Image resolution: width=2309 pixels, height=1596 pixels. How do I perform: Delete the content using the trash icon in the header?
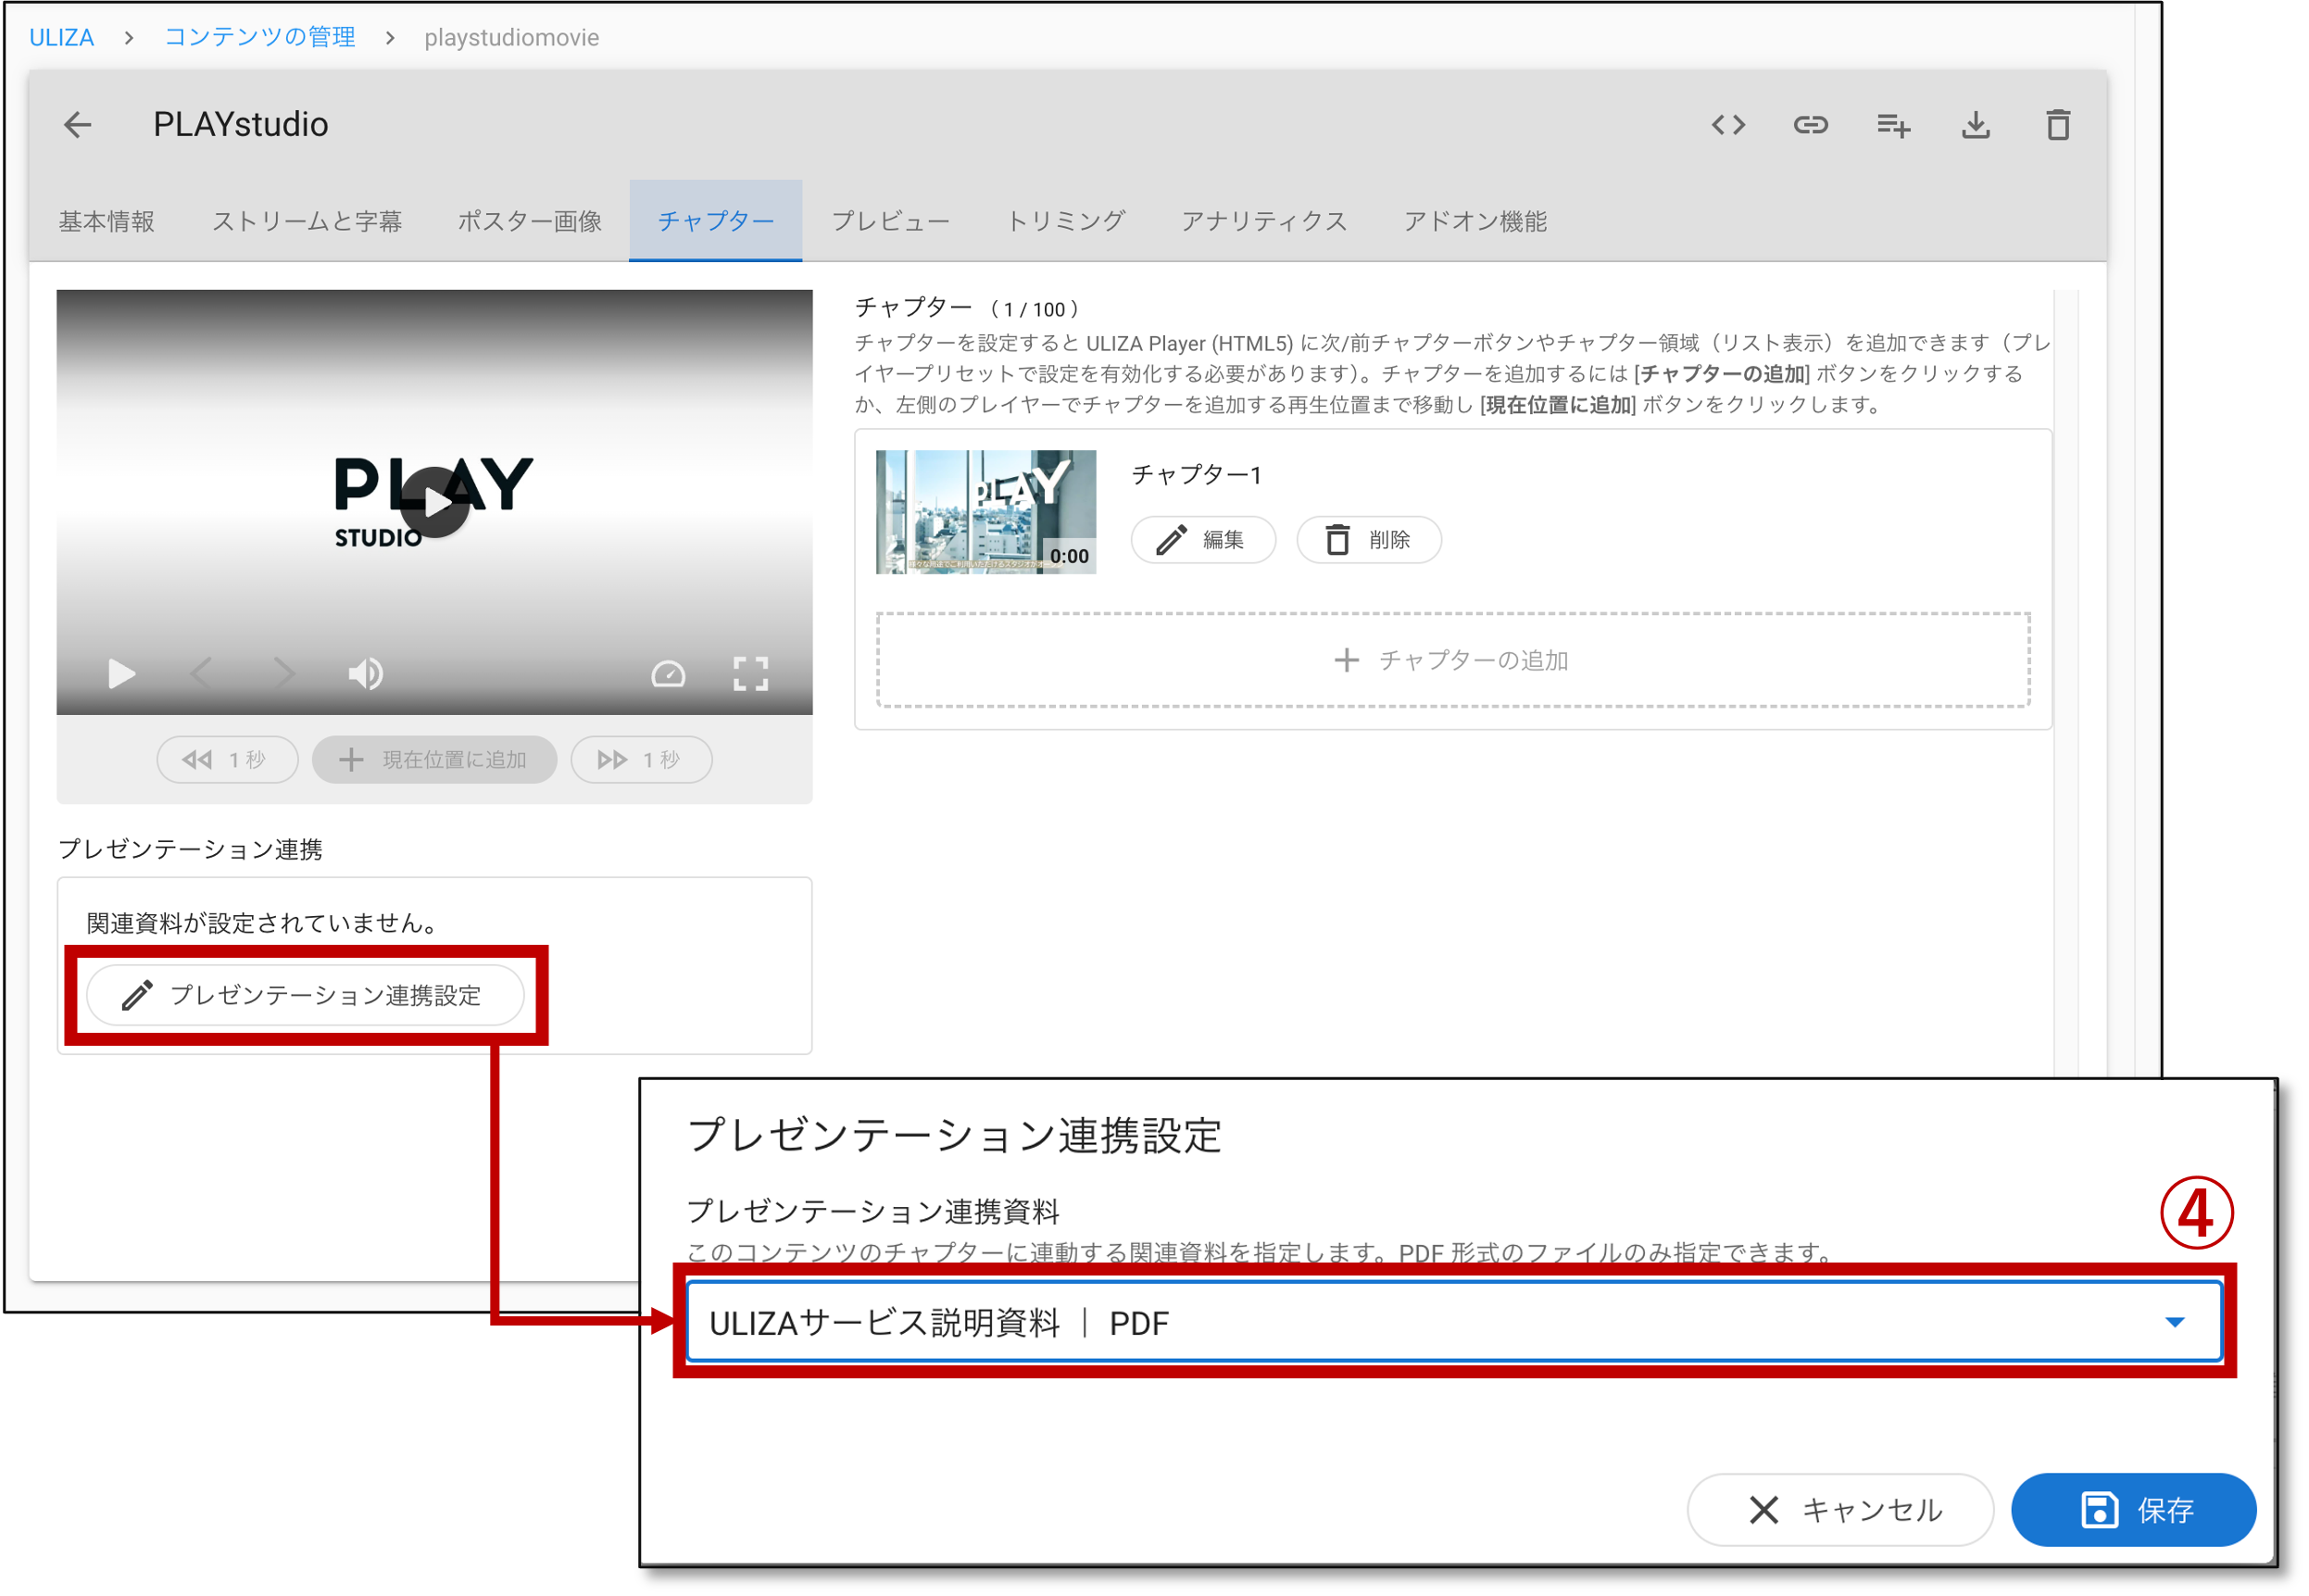2059,125
